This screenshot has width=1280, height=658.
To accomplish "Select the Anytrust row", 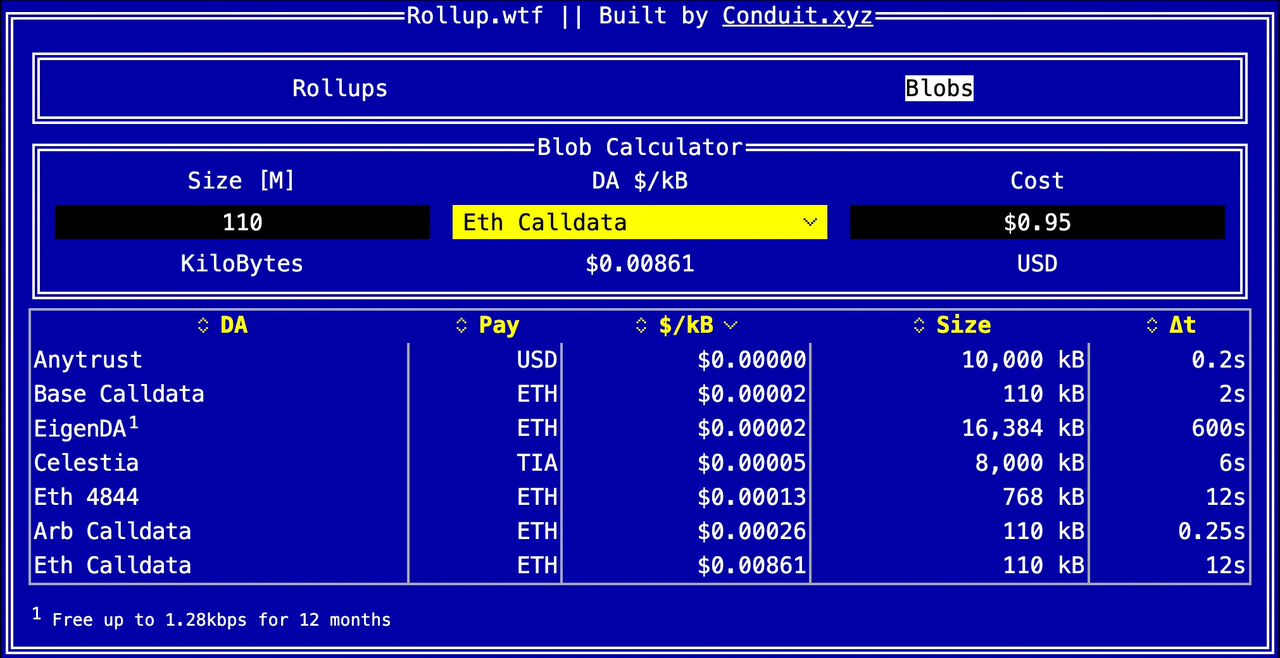I will click(x=88, y=360).
